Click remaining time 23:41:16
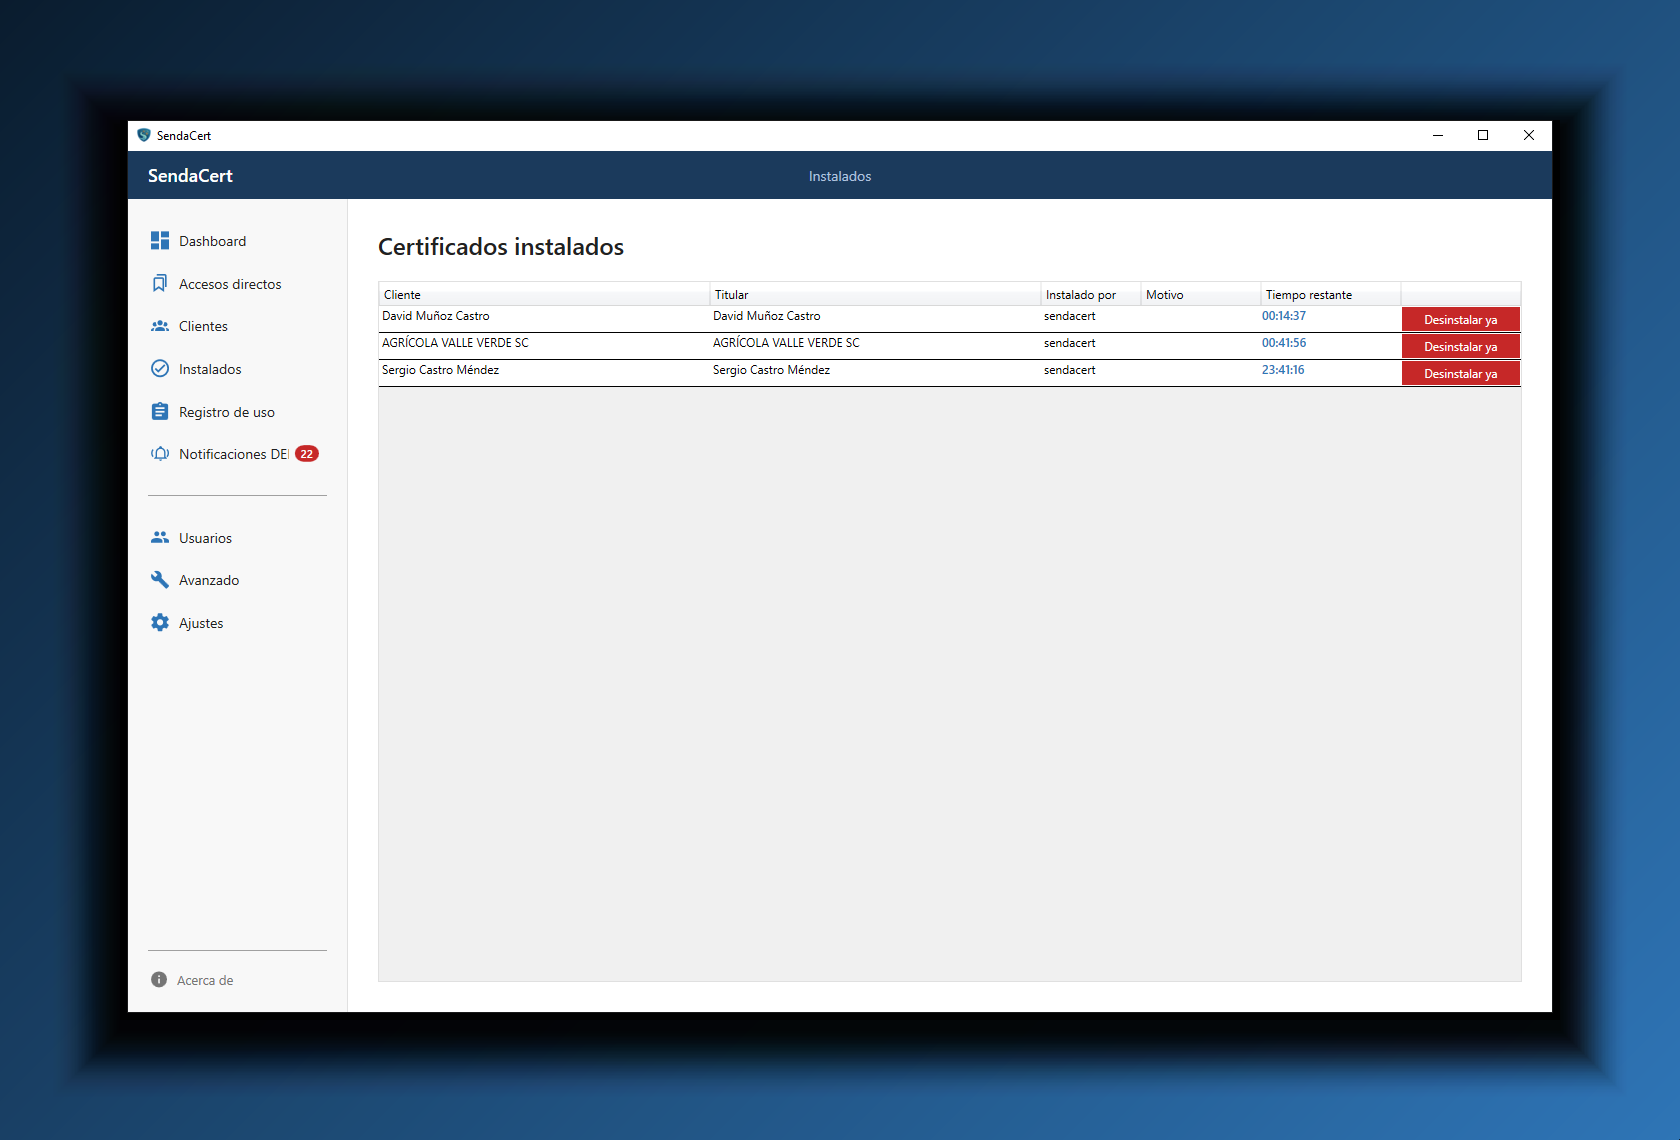The width and height of the screenshot is (1680, 1140). 1283,370
